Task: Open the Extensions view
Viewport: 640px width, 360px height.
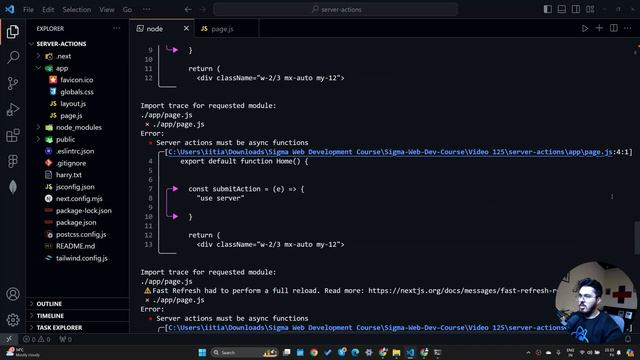Action: 13,135
